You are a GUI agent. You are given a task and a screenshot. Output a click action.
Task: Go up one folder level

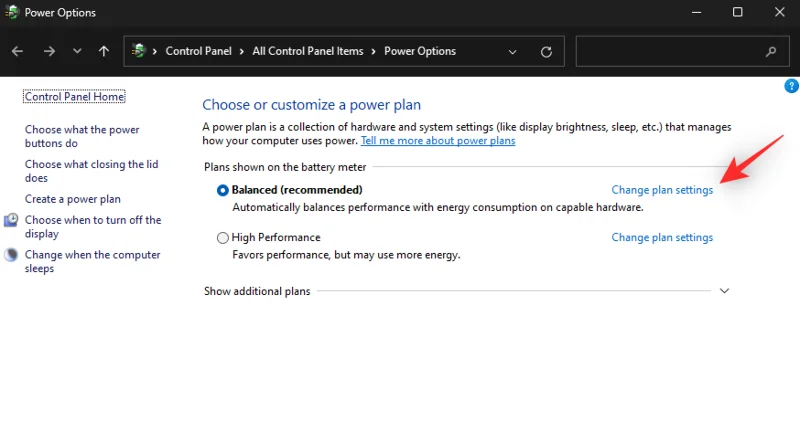point(104,51)
